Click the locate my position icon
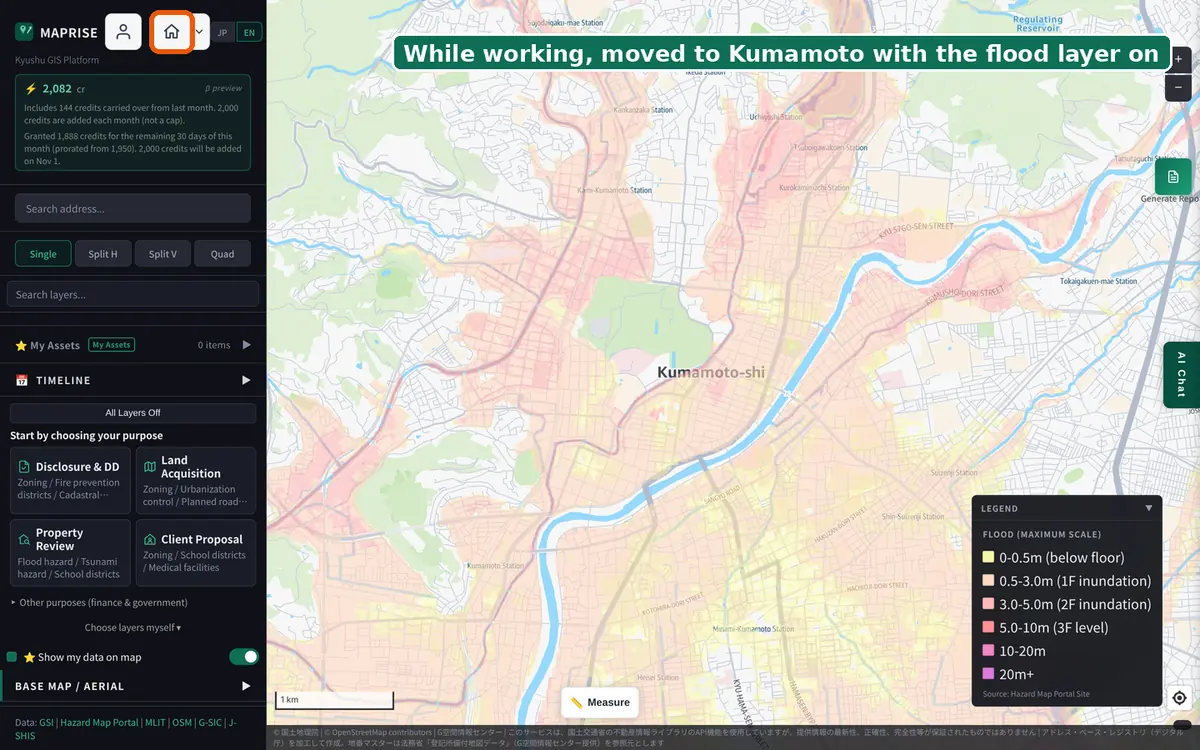The image size is (1200, 750). coord(1179,698)
